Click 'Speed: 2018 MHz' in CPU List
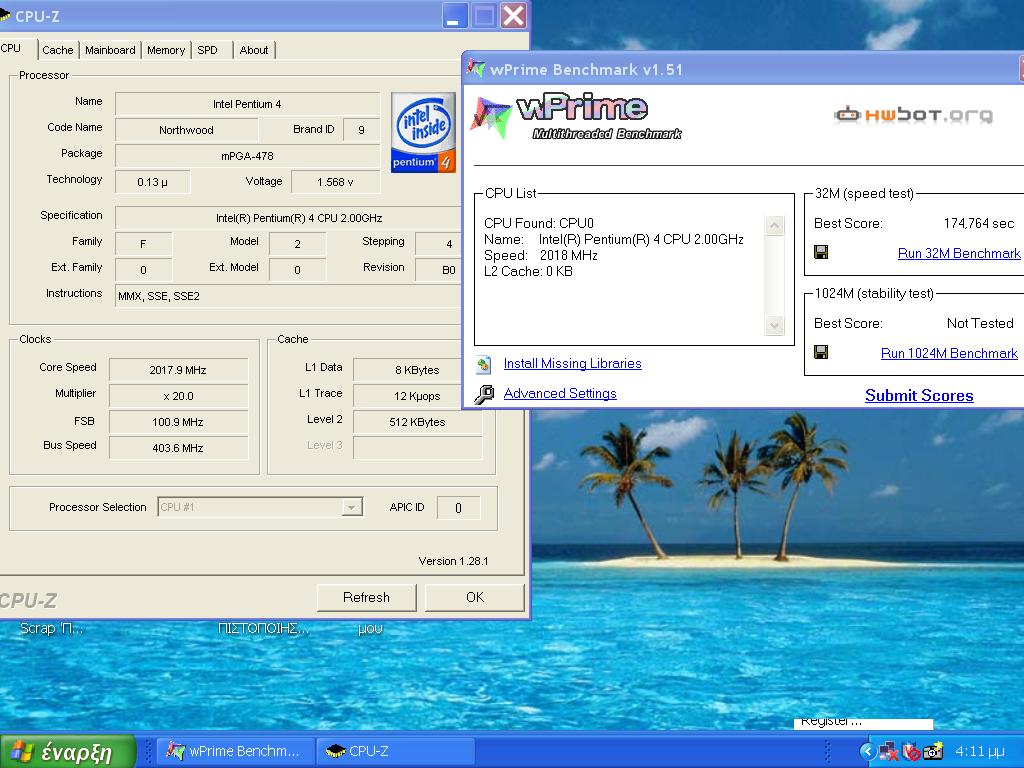This screenshot has height=768, width=1024. click(541, 255)
